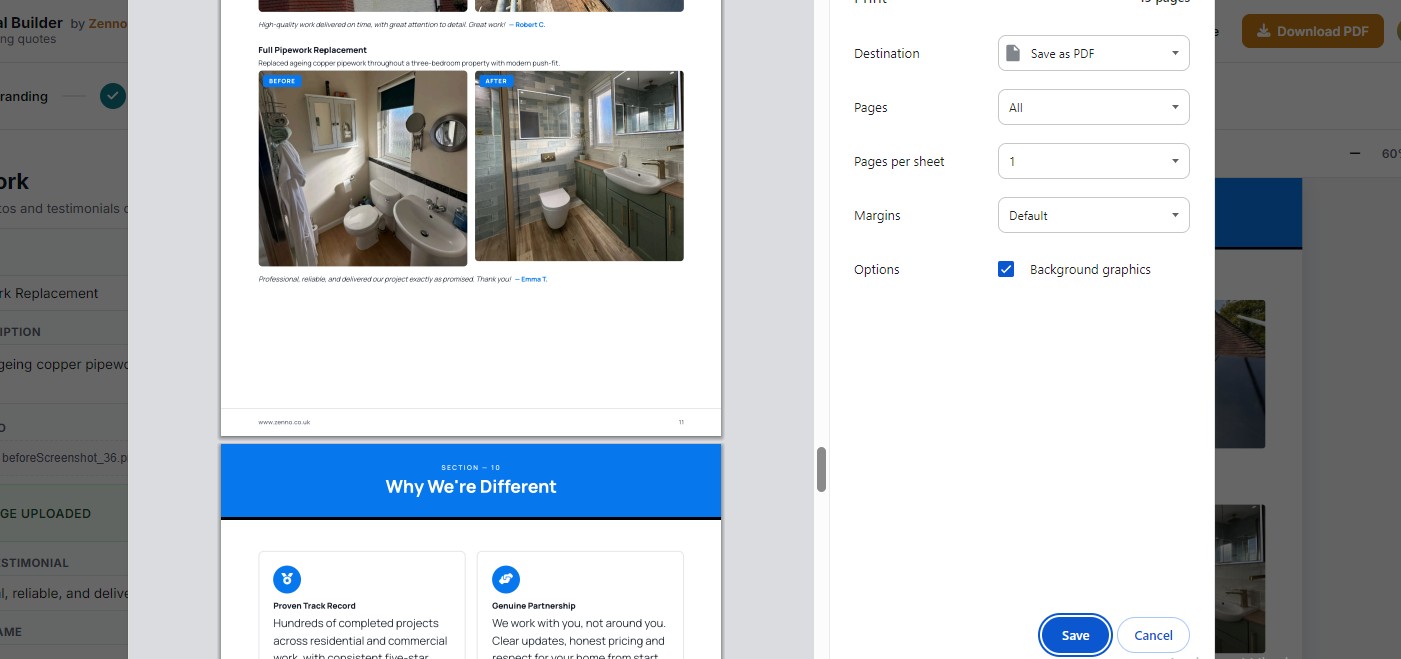The height and width of the screenshot is (659, 1401).
Task: Click the PDF file icon in Destination field
Action: click(x=1014, y=53)
